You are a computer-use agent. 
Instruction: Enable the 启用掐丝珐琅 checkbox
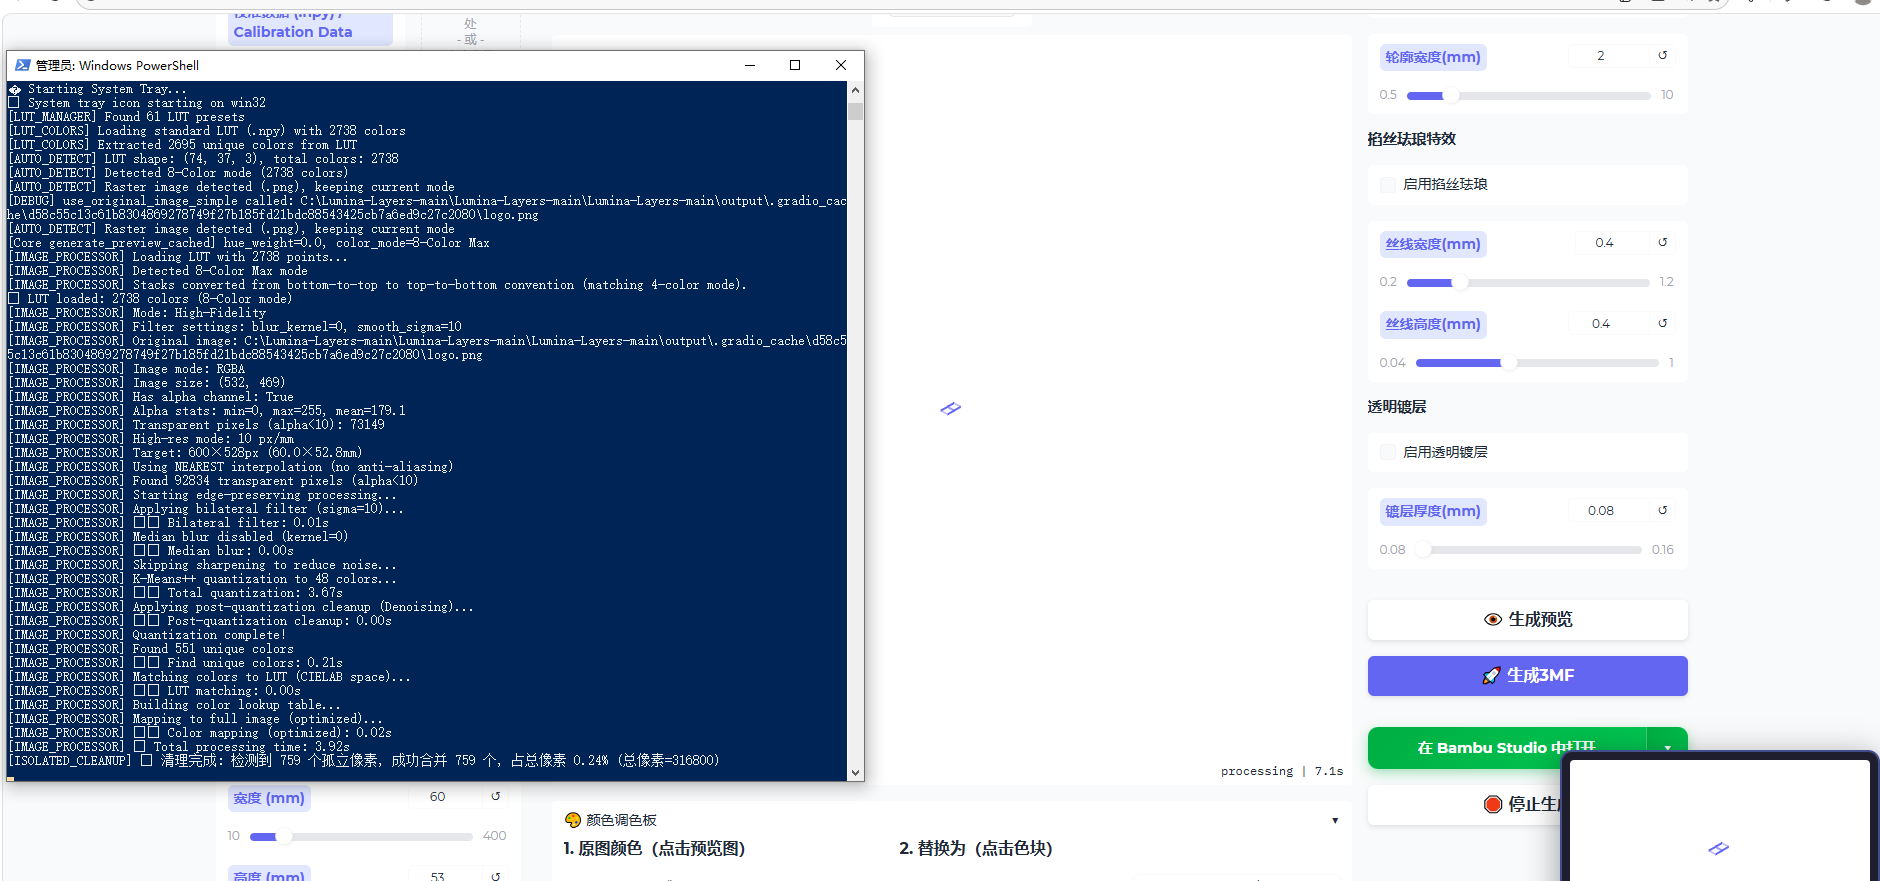1388,184
